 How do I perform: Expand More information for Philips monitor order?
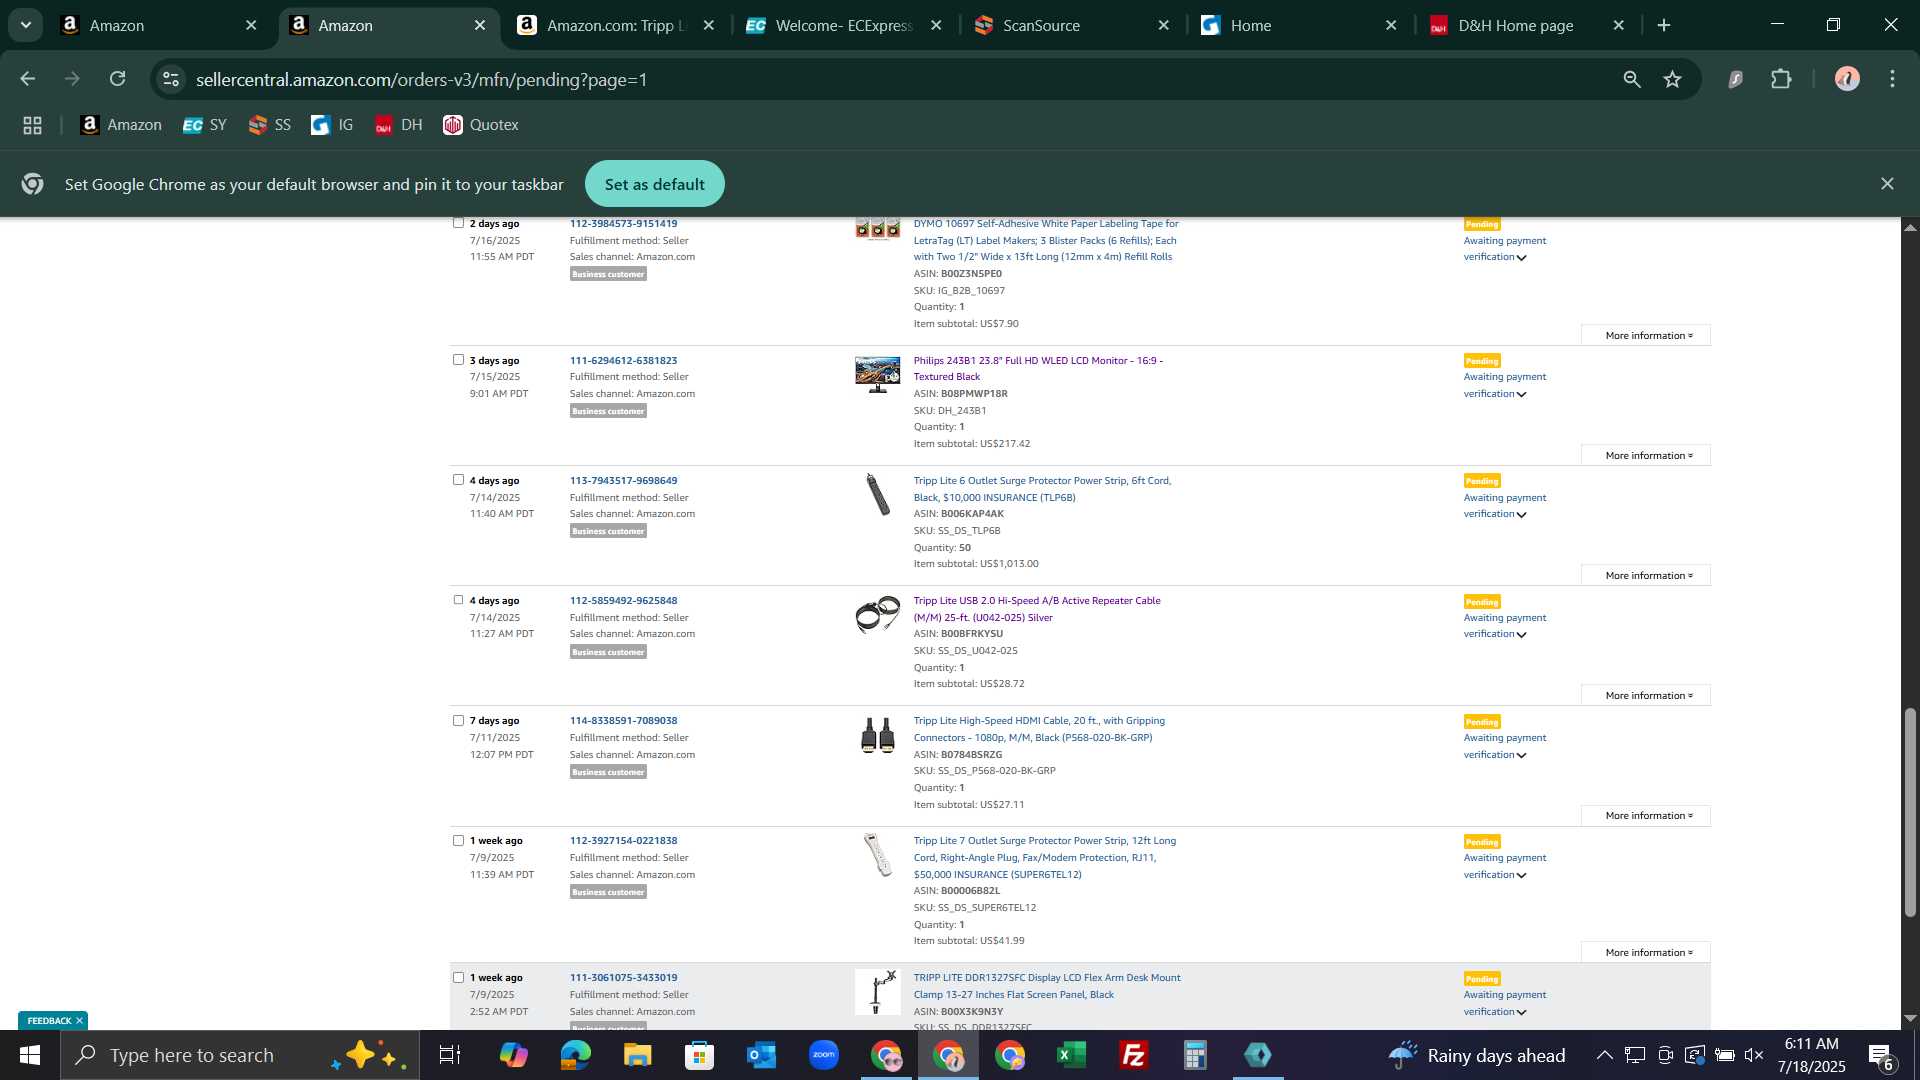(1646, 455)
